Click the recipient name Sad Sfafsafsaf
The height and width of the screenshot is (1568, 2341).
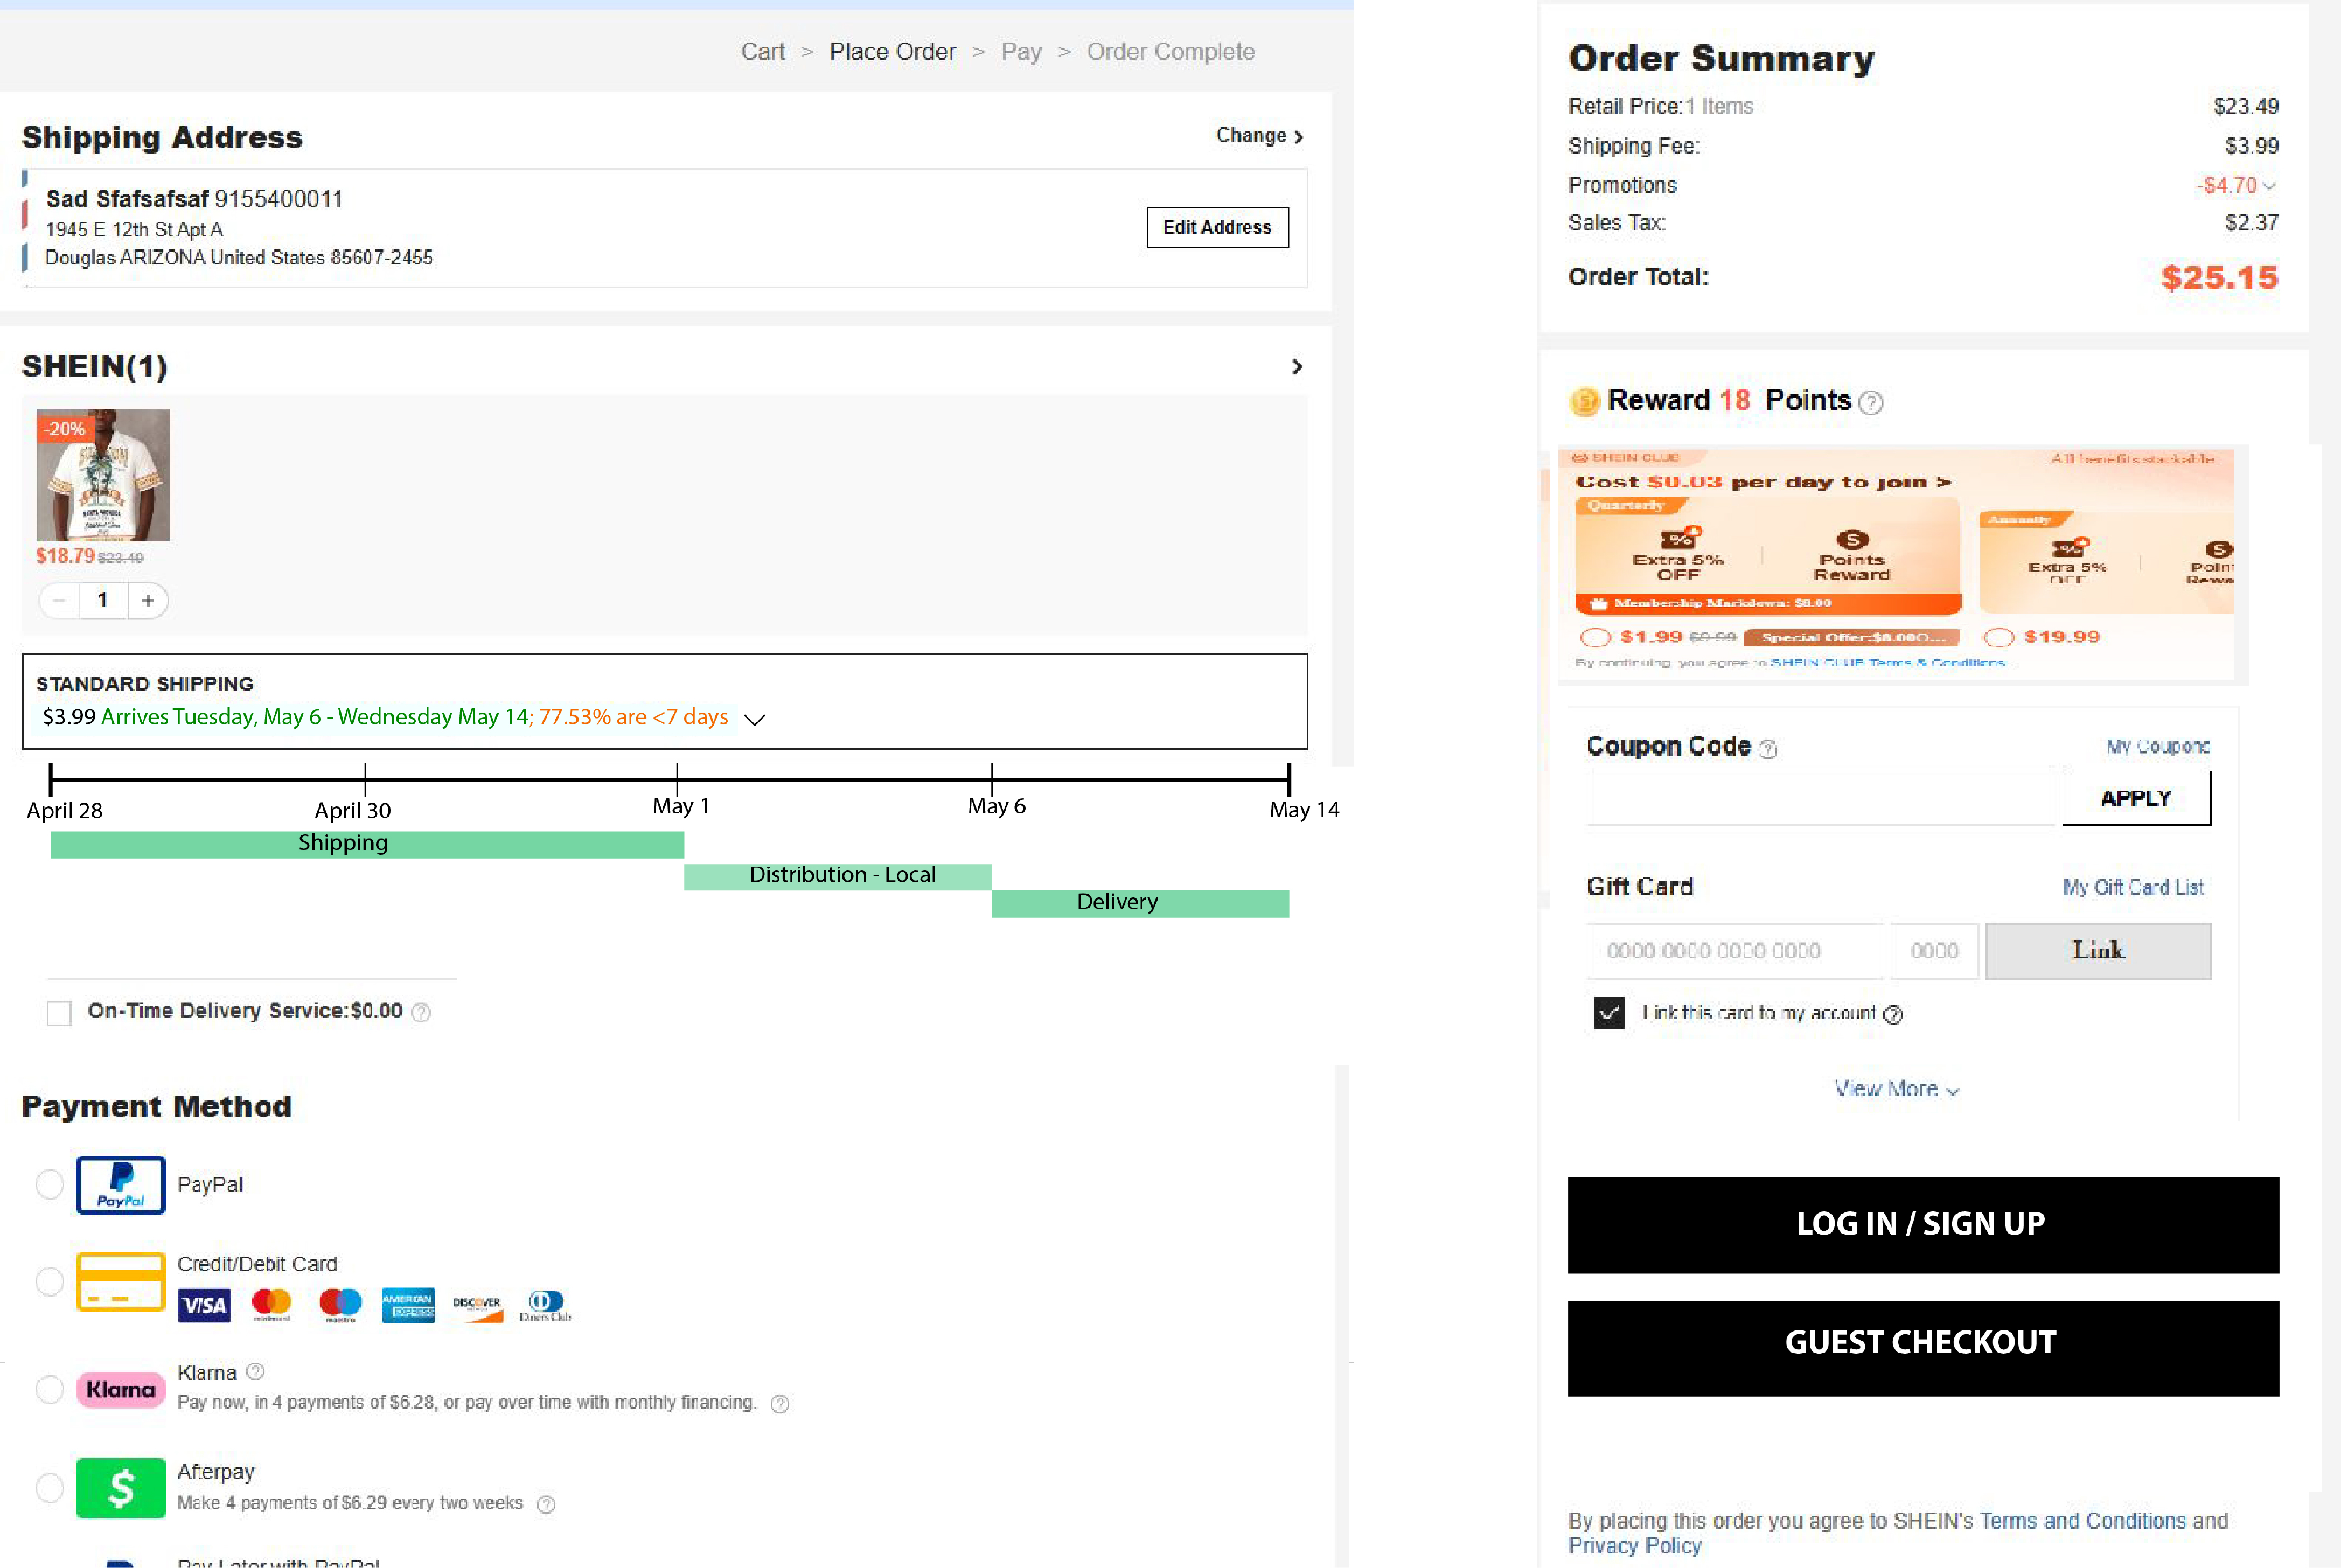click(x=127, y=200)
